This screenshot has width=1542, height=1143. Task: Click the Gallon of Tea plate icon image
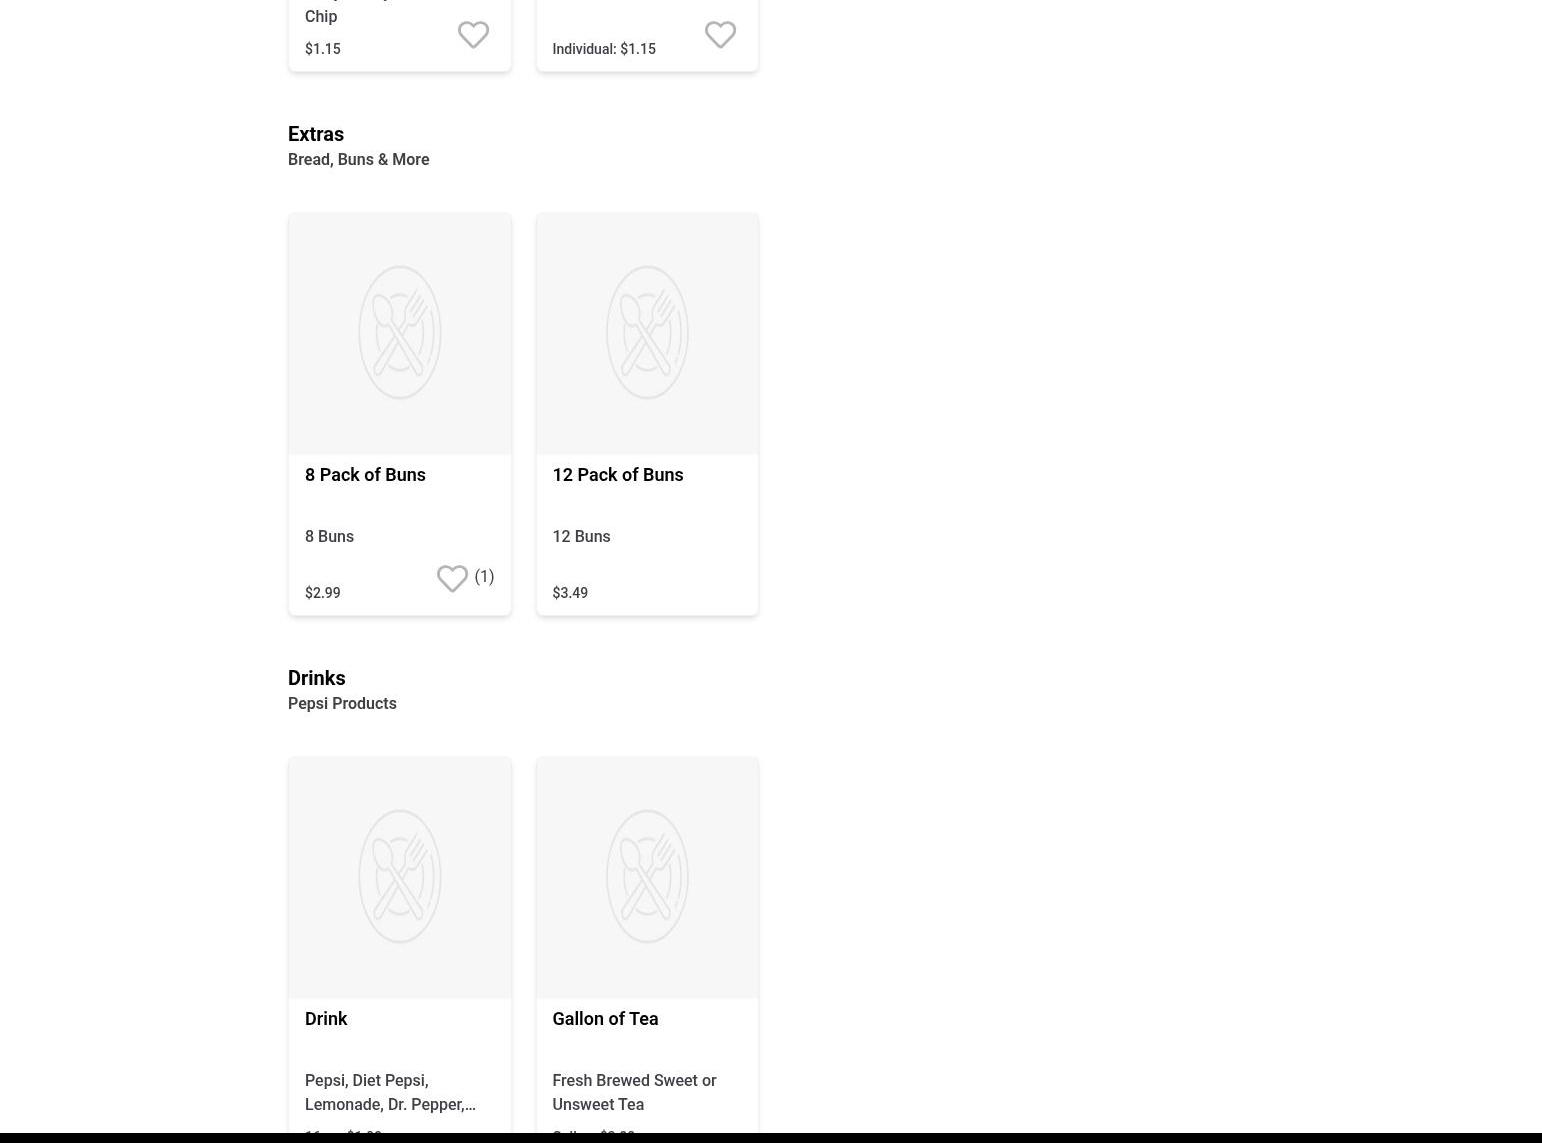pyautogui.click(x=647, y=877)
